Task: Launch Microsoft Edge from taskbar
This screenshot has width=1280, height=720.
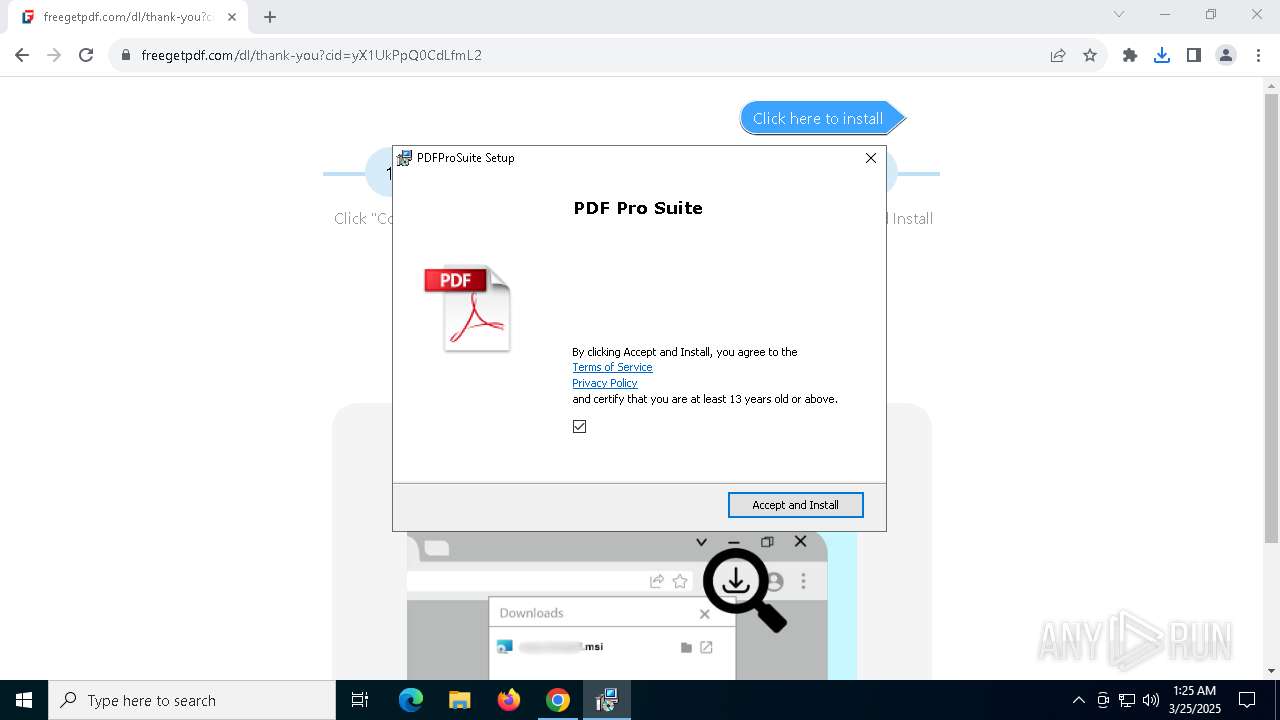Action: [411, 700]
